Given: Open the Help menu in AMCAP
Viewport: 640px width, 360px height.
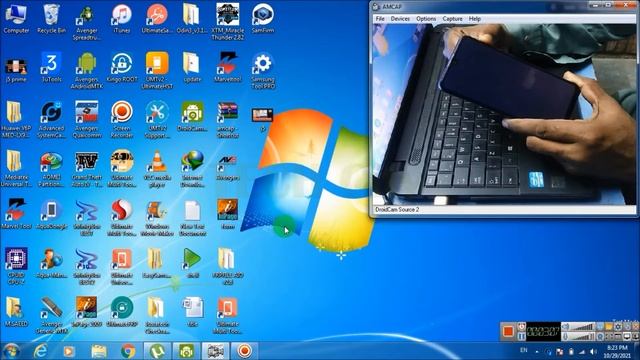Looking at the screenshot, I should [x=474, y=19].
